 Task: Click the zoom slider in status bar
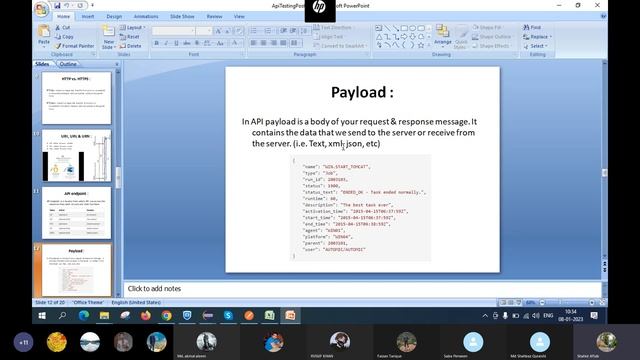tap(567, 302)
